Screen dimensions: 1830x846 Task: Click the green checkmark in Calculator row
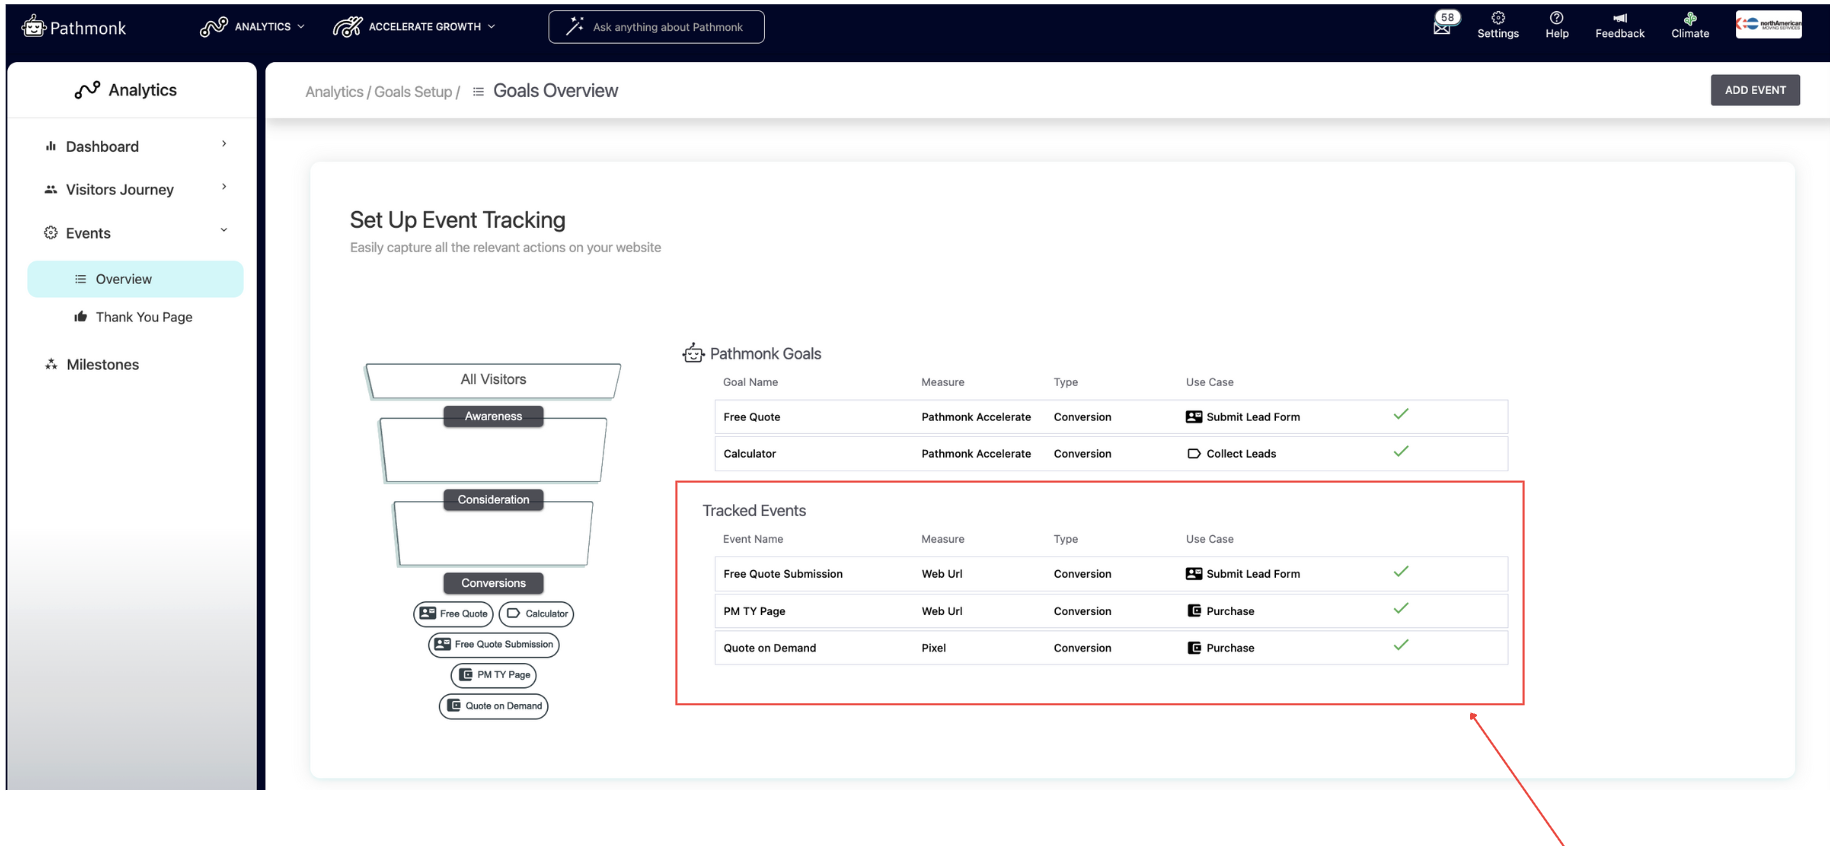tap(1401, 451)
